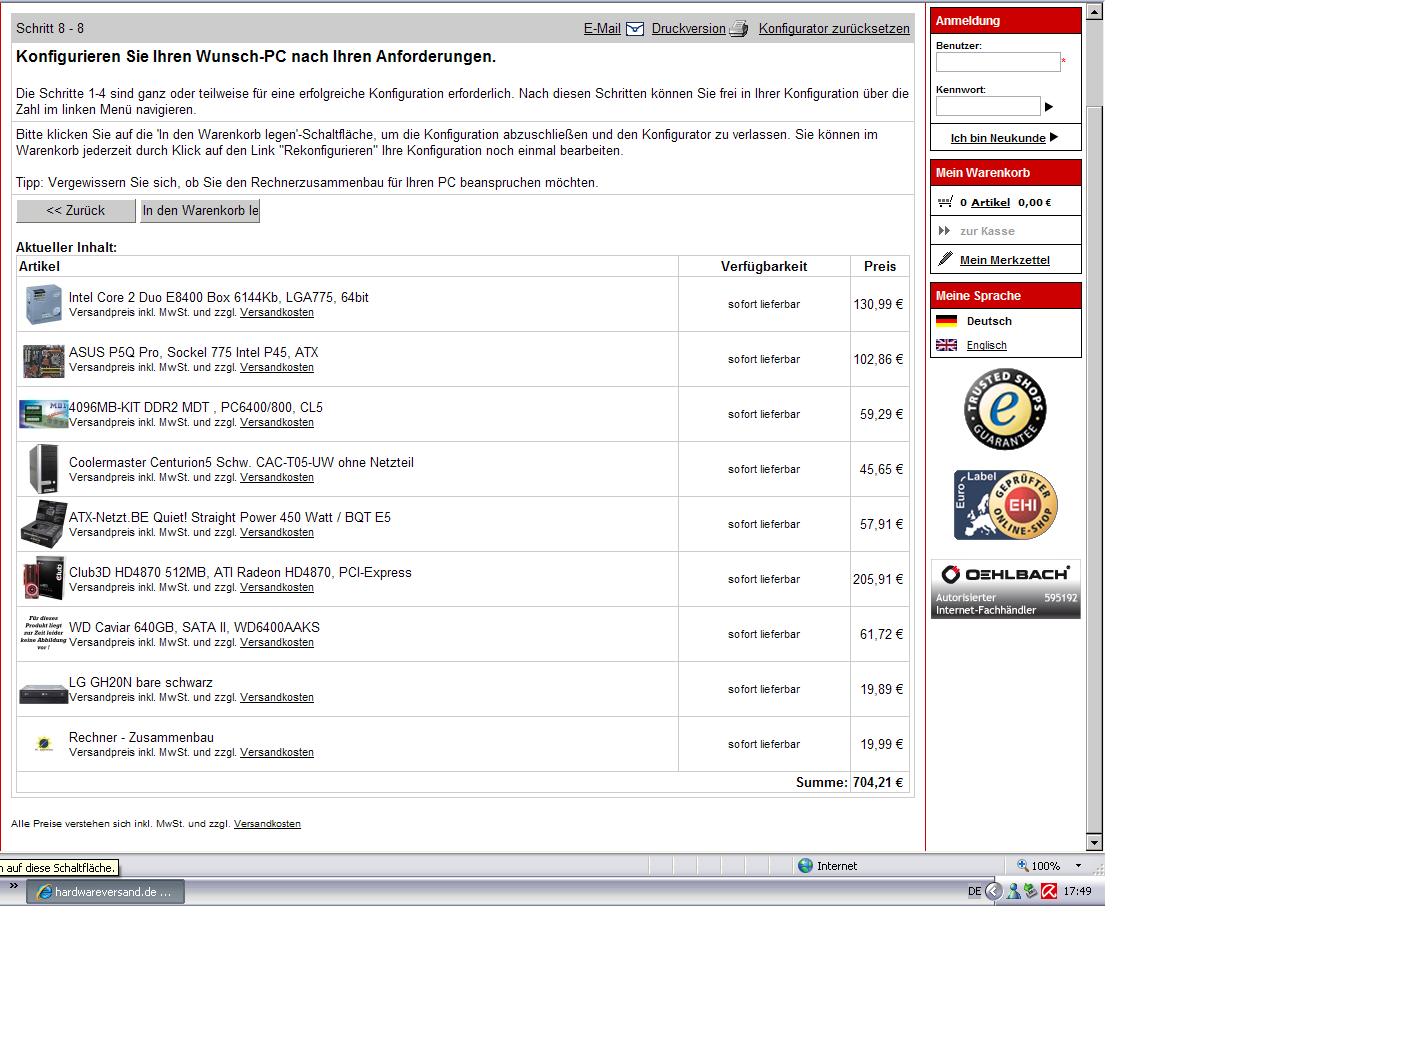Click the Oehlbach authorized dealer banner
The width and height of the screenshot is (1408, 1056).
[x=1005, y=589]
